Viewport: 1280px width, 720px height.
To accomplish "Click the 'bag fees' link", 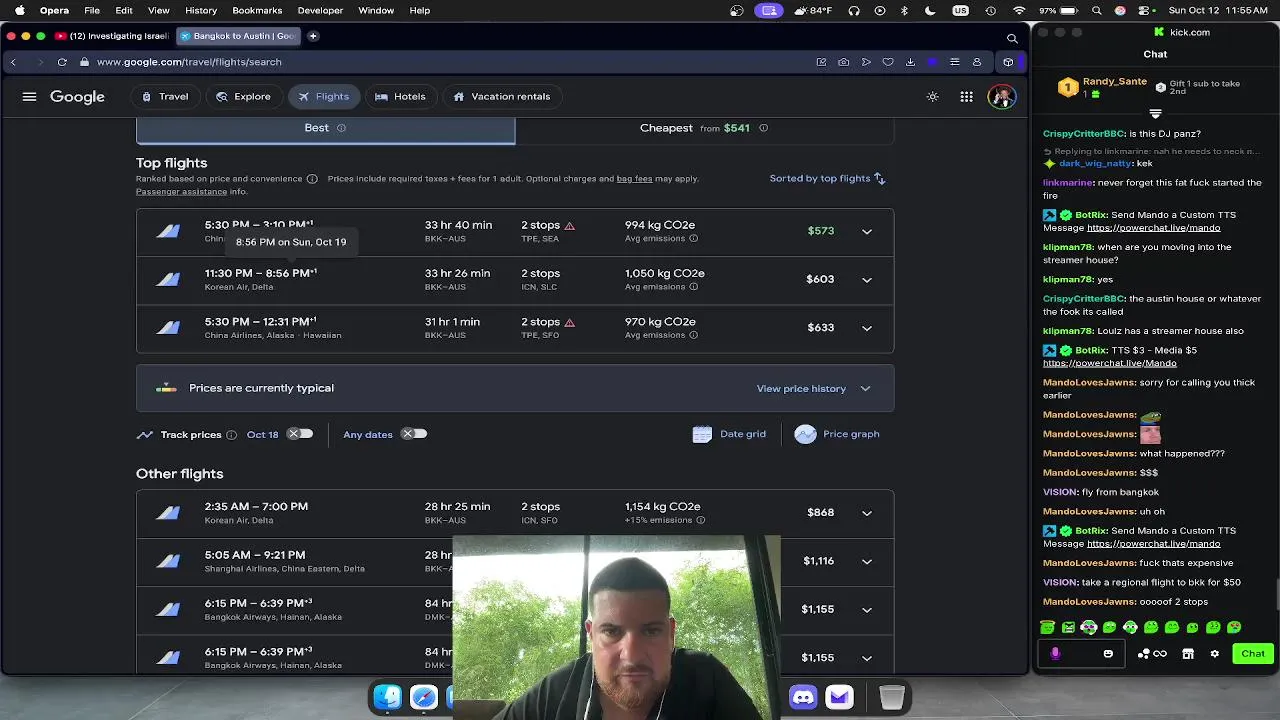I will coord(634,179).
